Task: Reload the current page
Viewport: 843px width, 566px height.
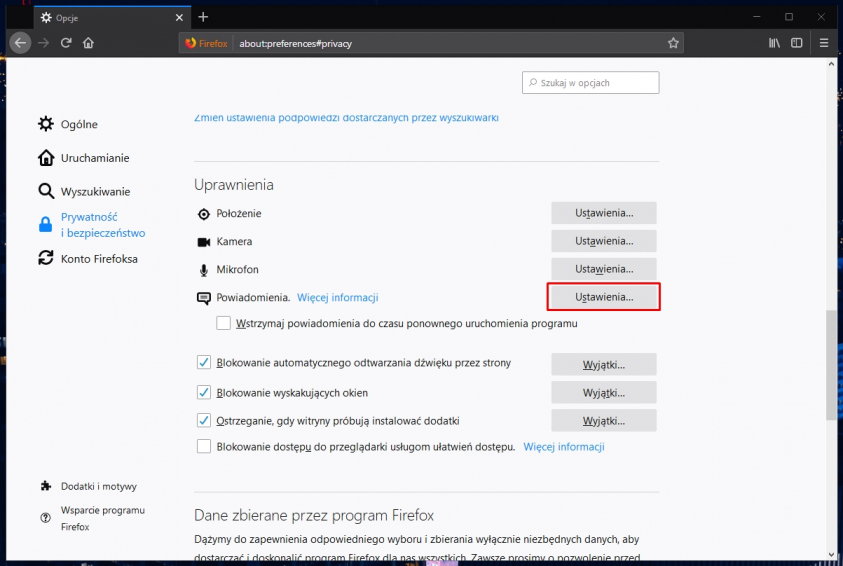Action: click(66, 43)
